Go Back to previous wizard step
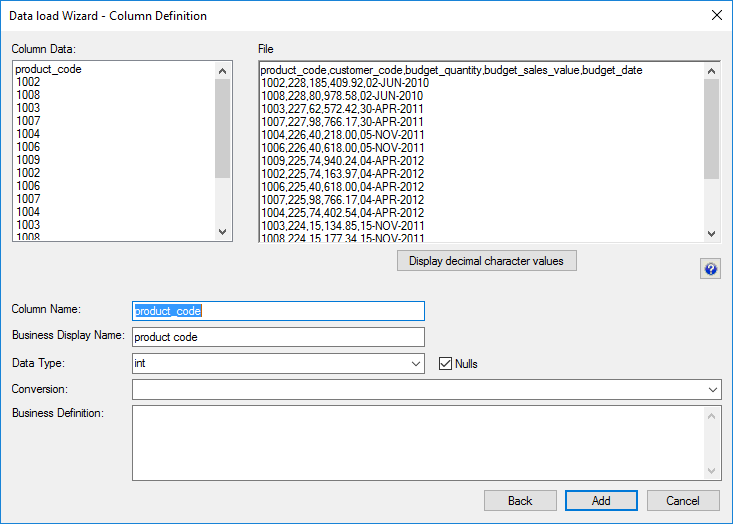733x524 pixels. 520,500
